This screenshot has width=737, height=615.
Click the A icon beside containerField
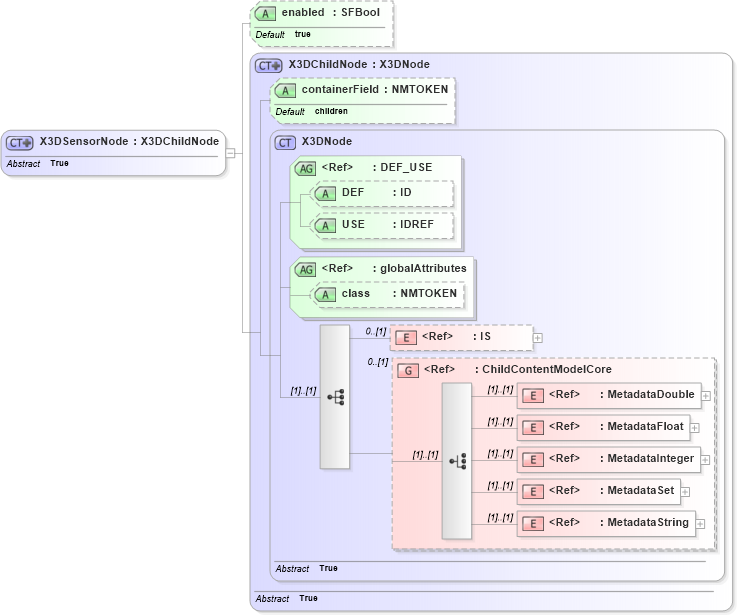click(285, 91)
